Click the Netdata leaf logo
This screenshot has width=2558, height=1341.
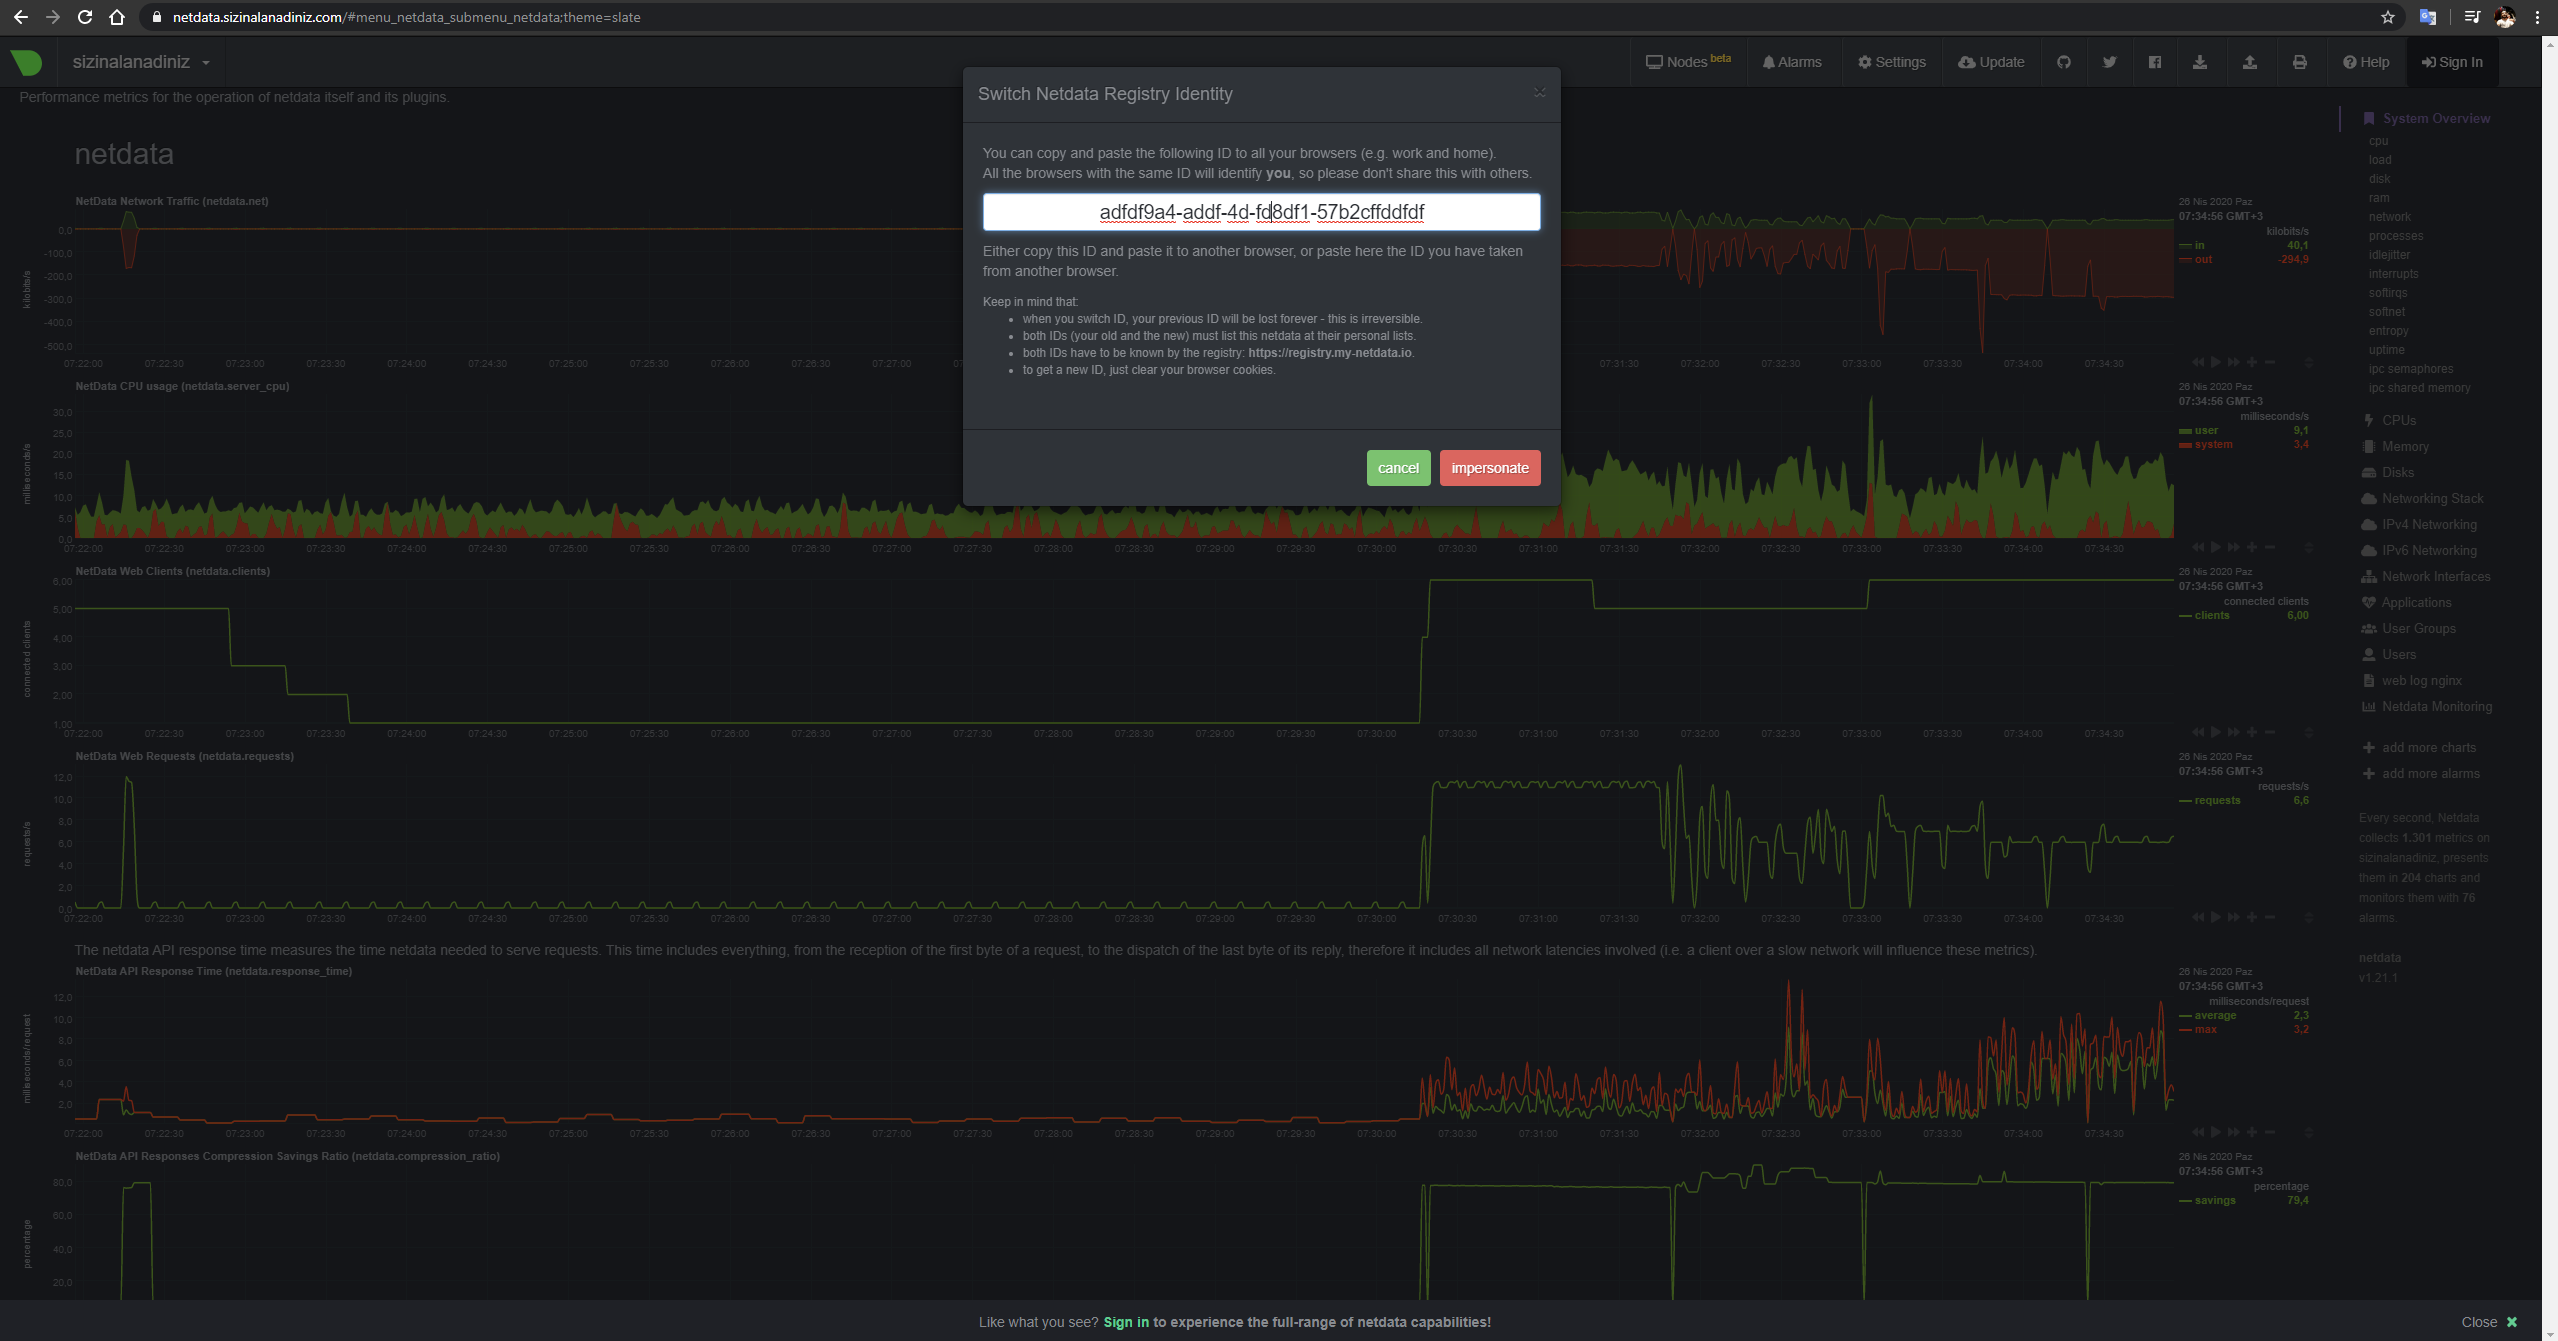click(27, 62)
